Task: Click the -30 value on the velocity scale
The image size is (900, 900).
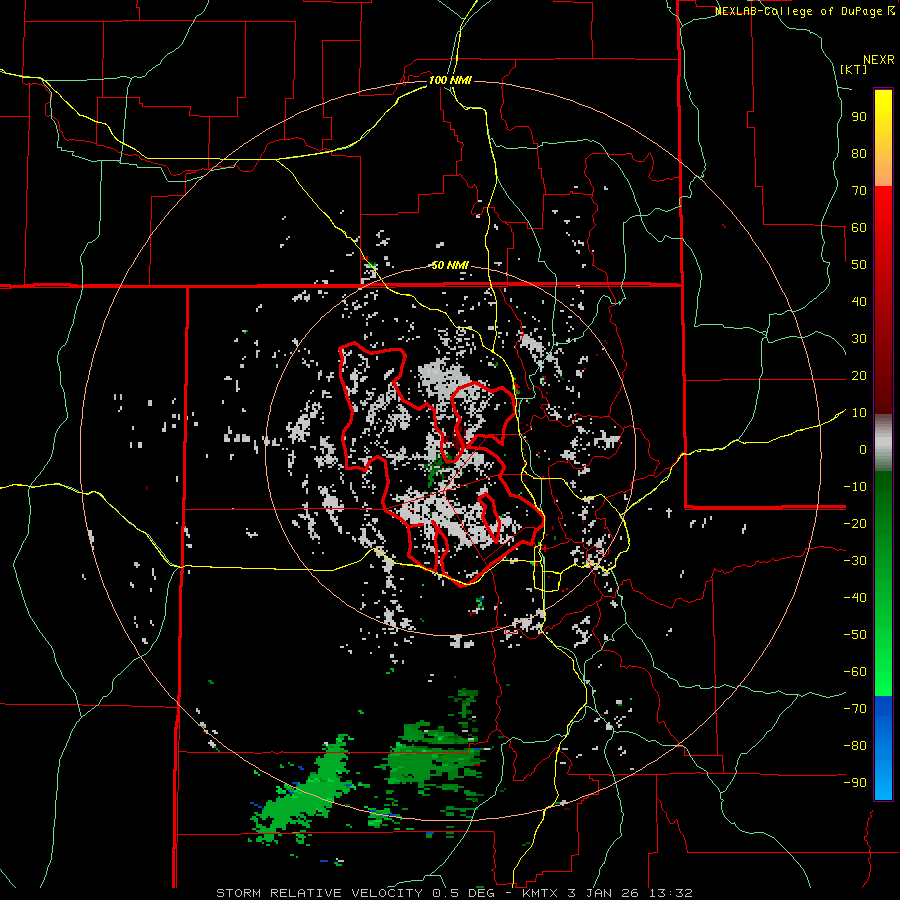Action: [x=855, y=561]
